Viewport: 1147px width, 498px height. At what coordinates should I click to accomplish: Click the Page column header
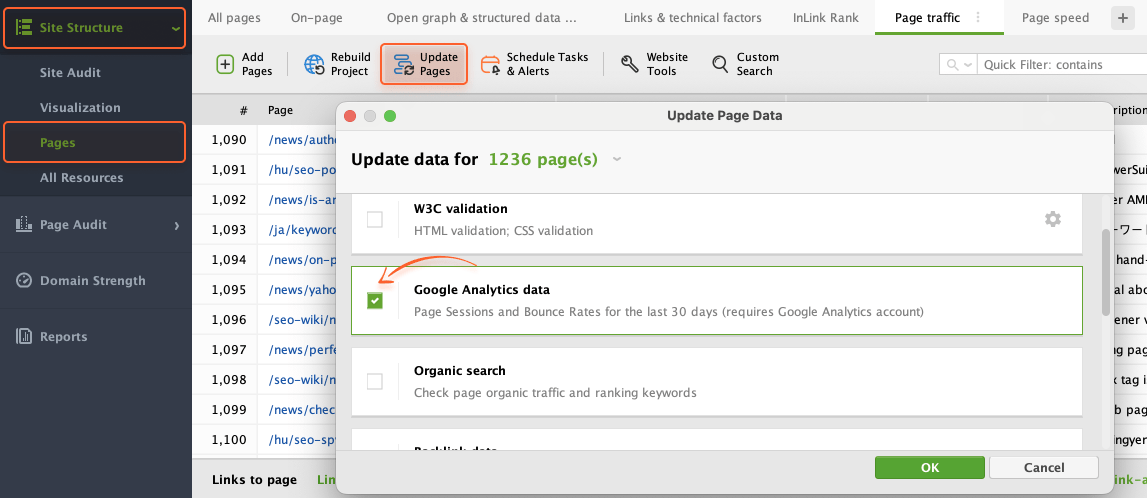[x=280, y=110]
